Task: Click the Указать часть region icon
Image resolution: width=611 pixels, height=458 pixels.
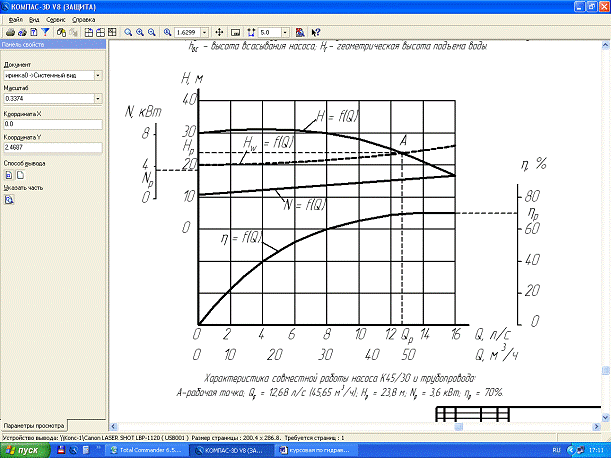Action: coord(8,199)
